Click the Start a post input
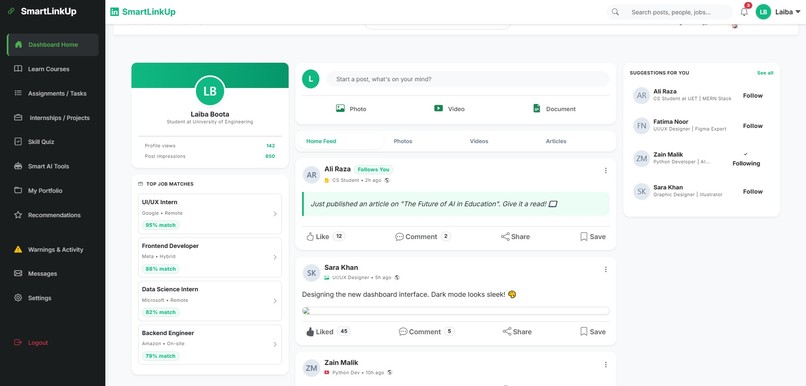806x386 pixels. click(468, 79)
